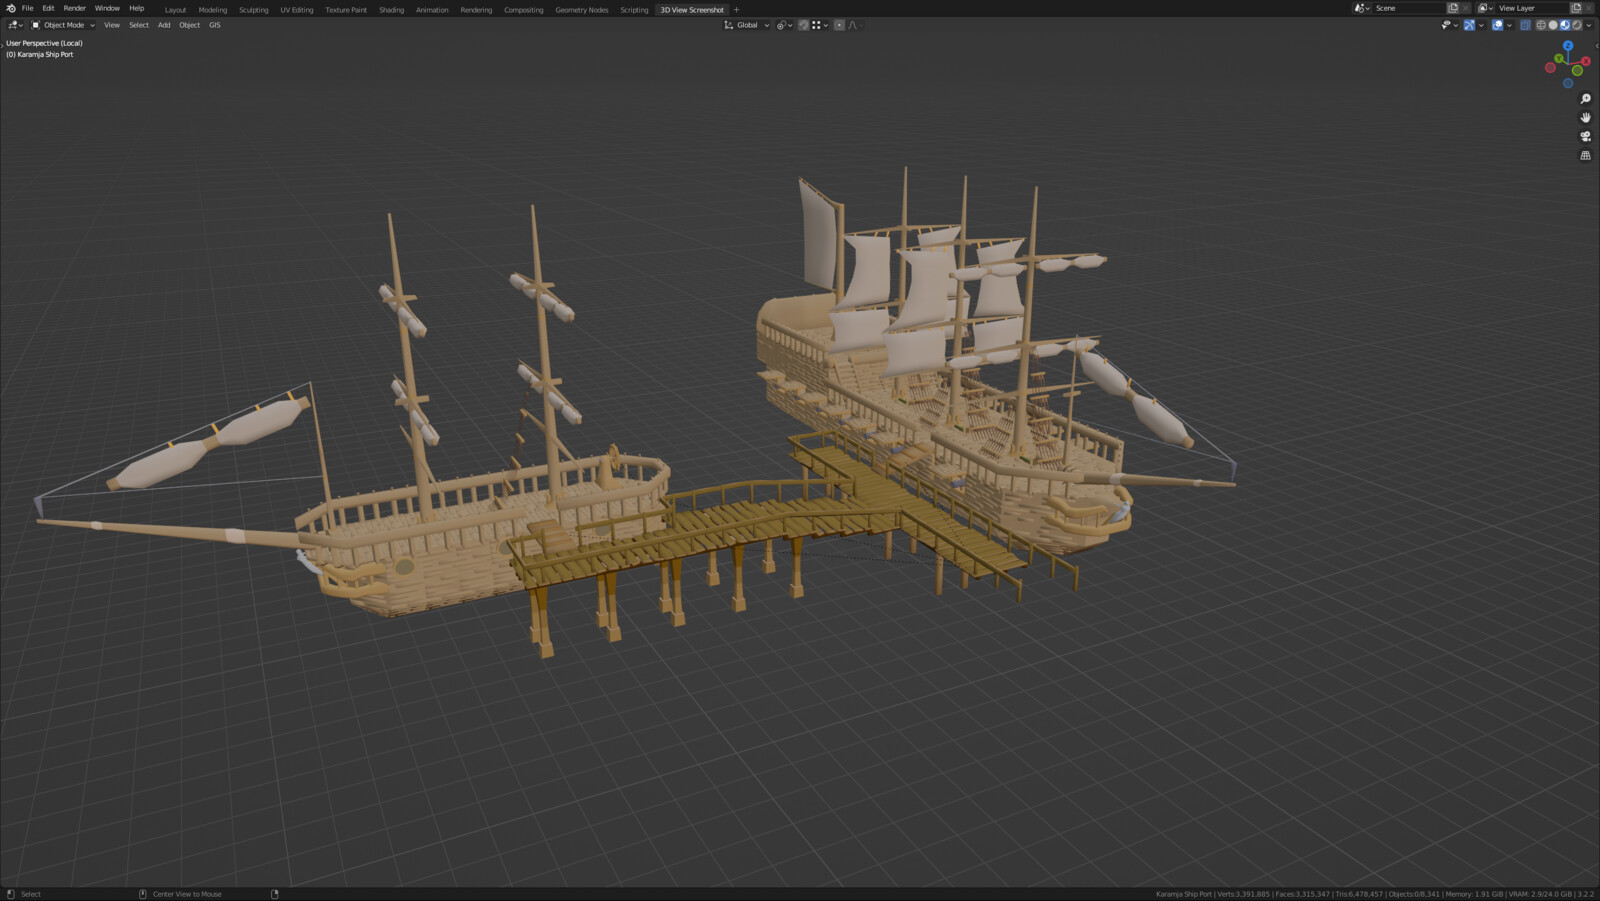
Task: Open the viewport Select menu
Action: click(139, 25)
